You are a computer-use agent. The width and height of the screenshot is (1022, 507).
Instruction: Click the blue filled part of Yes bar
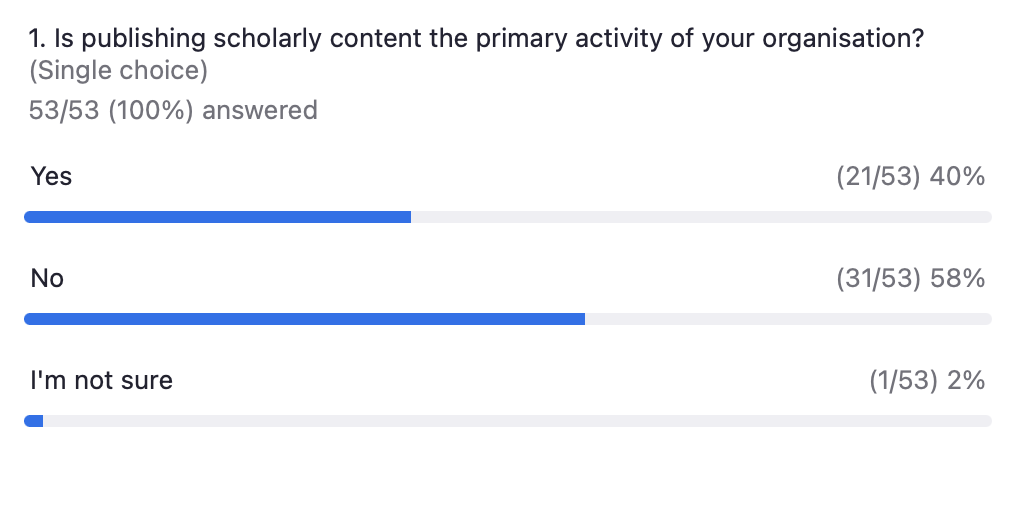click(217, 217)
